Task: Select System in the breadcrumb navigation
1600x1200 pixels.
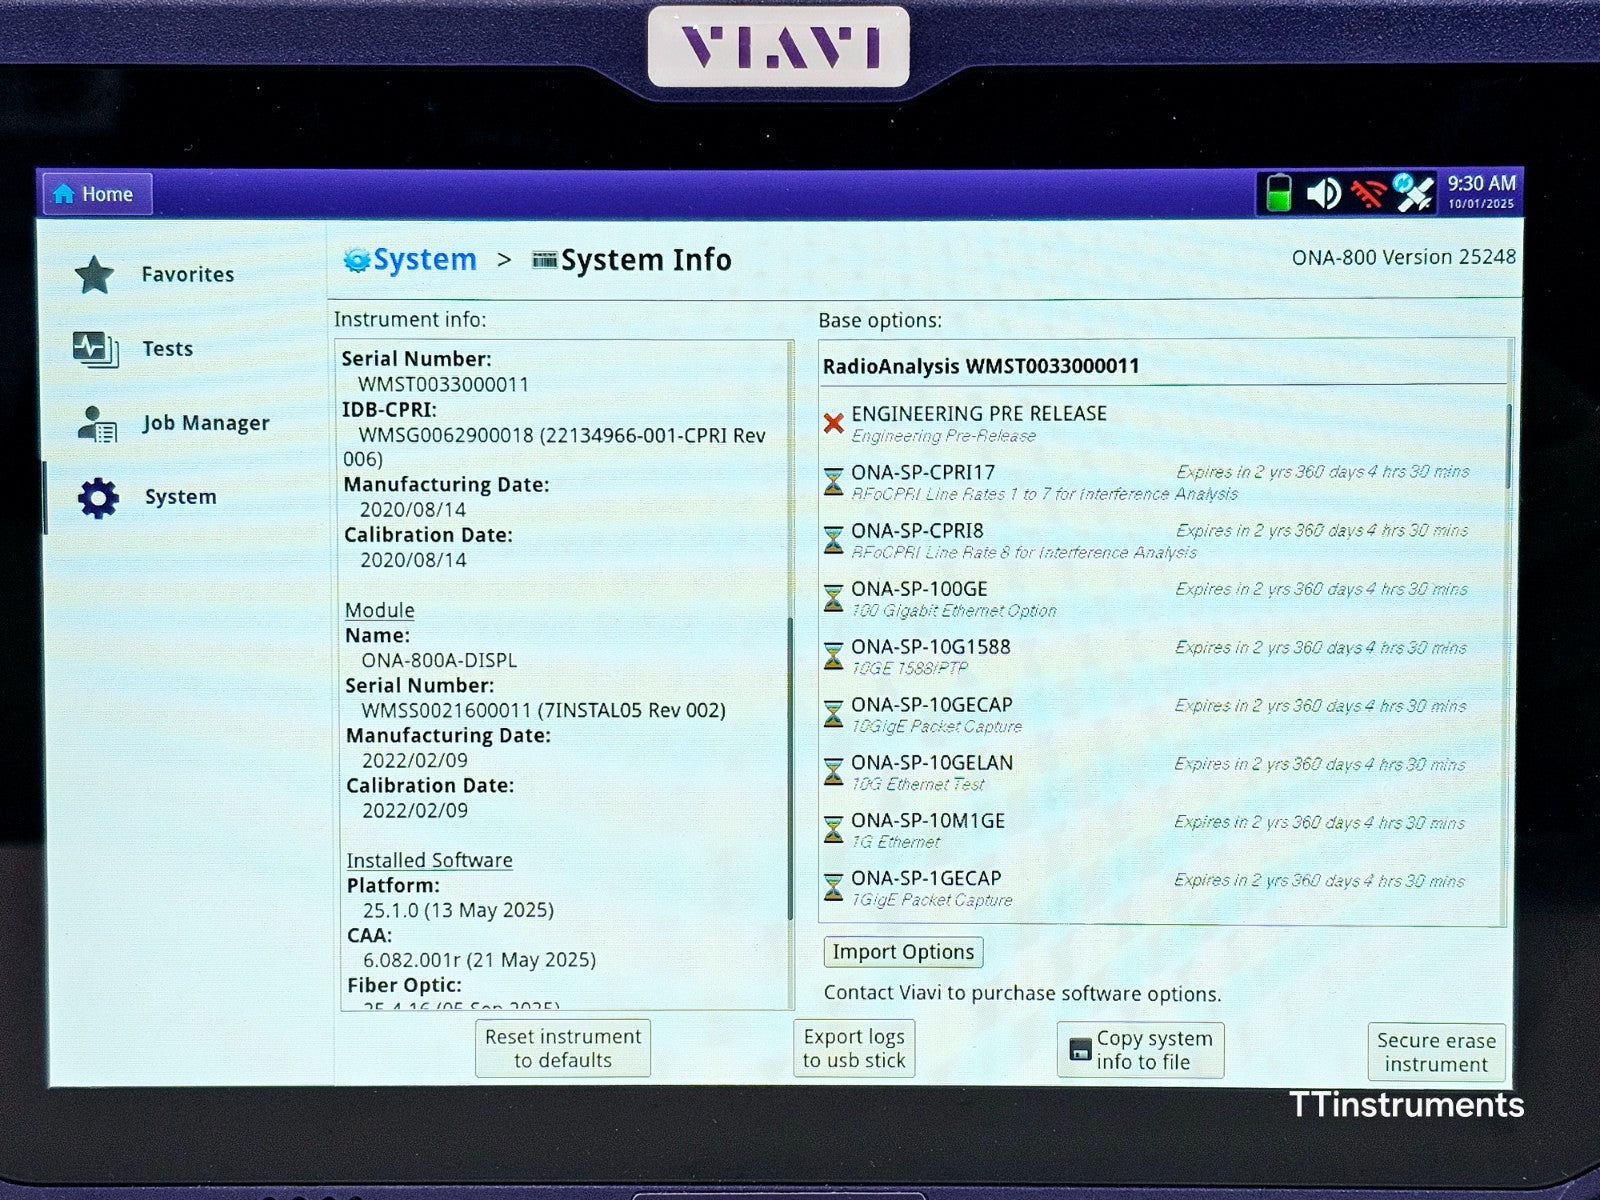Action: point(425,259)
